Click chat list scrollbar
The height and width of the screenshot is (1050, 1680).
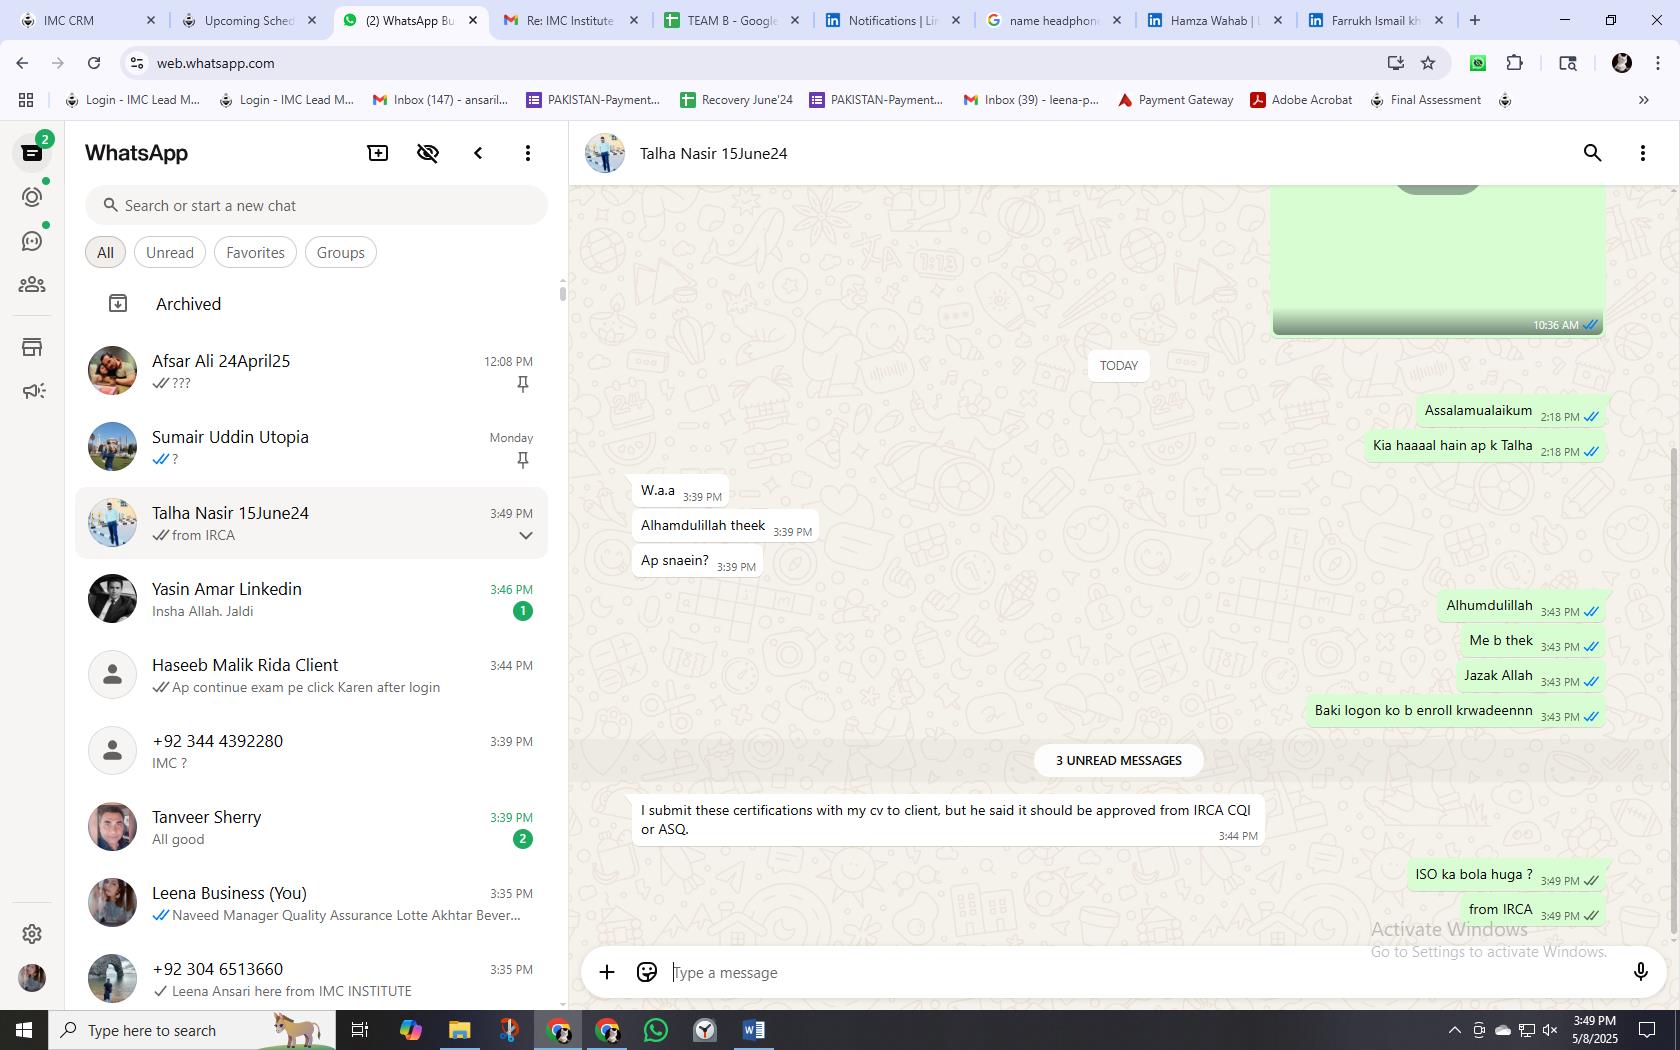[563, 293]
